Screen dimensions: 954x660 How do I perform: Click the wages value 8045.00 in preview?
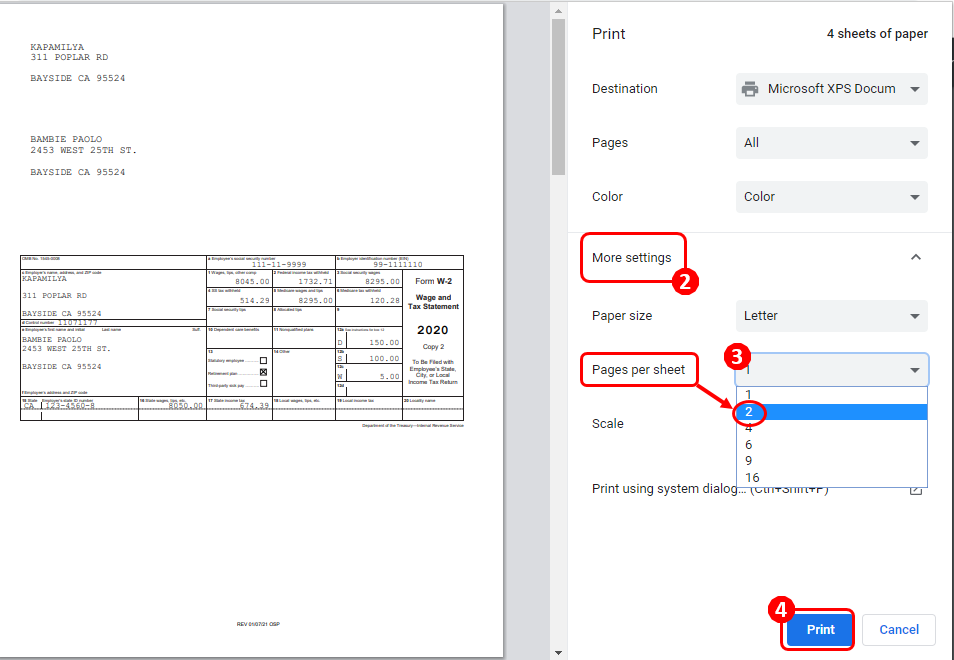252,282
